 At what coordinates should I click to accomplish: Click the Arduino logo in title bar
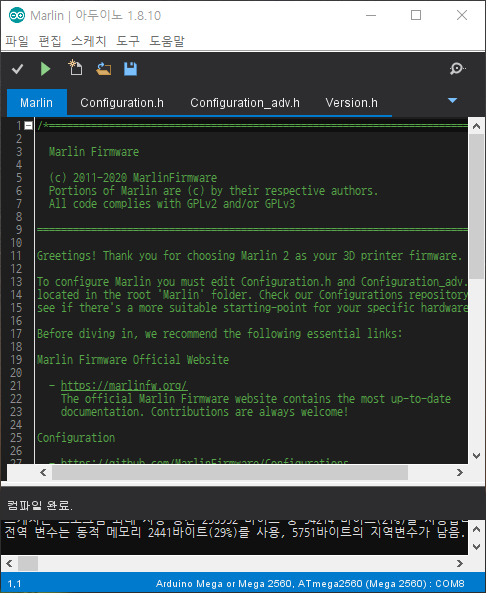point(17,16)
